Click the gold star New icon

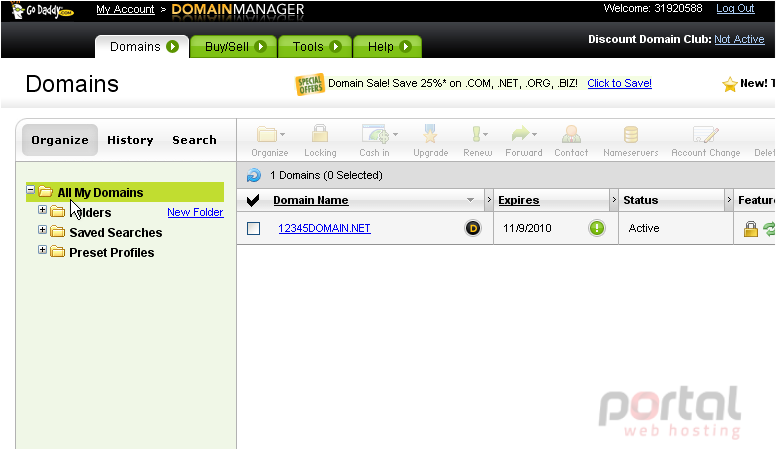pyautogui.click(x=729, y=84)
